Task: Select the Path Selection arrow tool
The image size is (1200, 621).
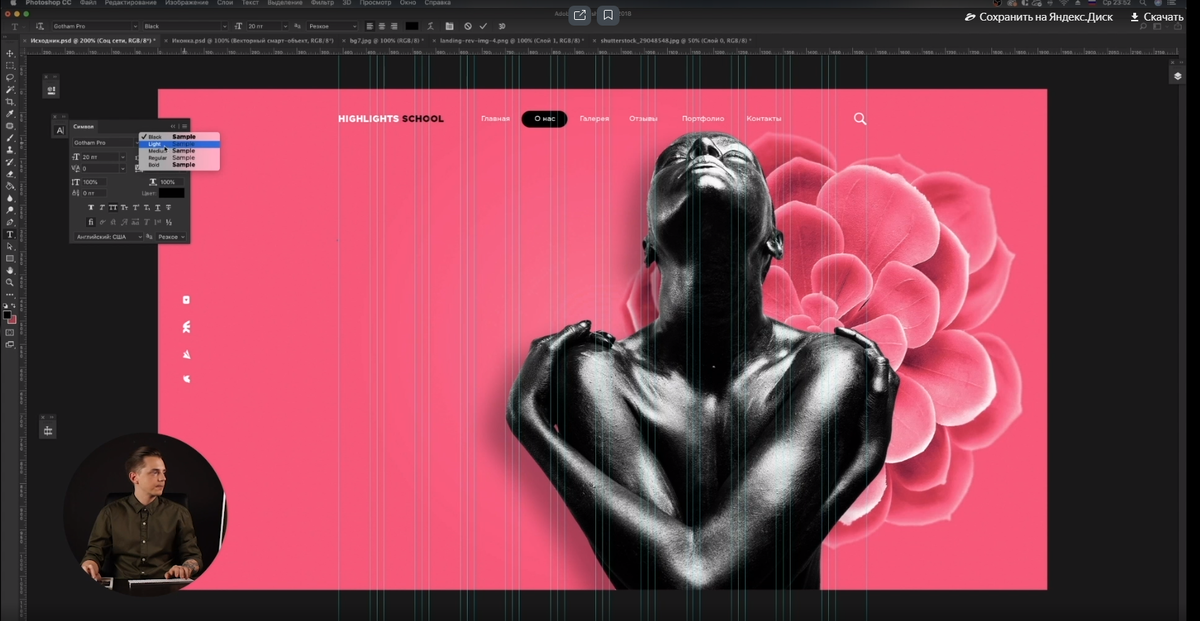Action: click(10, 246)
